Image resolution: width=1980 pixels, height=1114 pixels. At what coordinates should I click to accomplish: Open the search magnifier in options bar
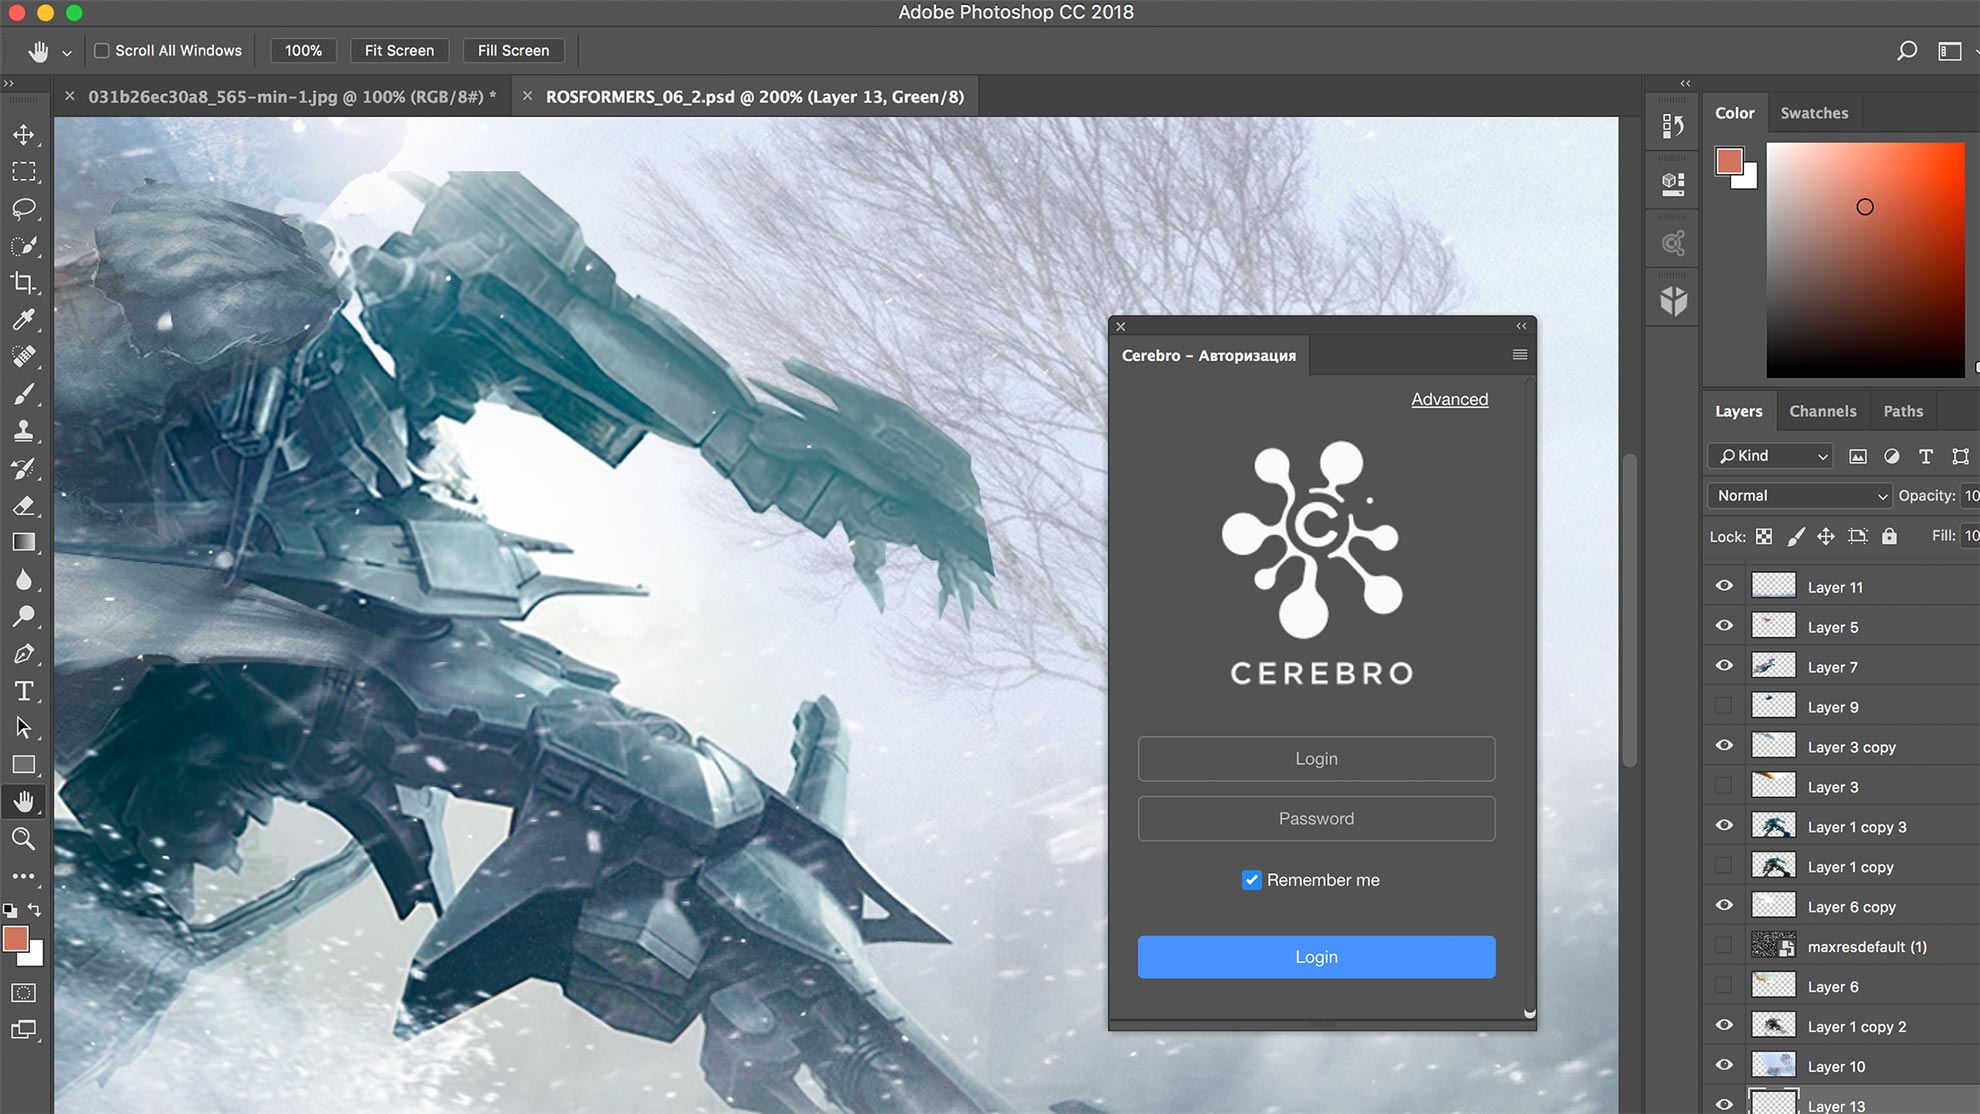coord(1907,50)
